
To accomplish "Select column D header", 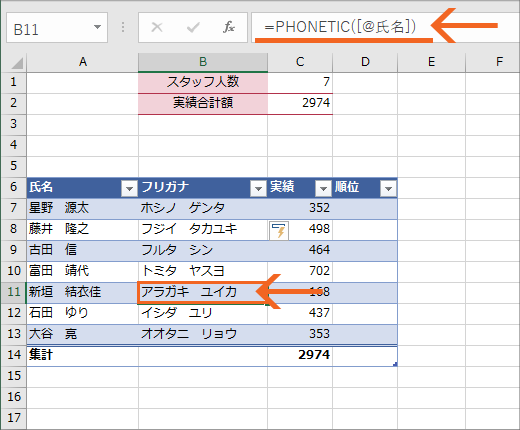I will (365, 62).
